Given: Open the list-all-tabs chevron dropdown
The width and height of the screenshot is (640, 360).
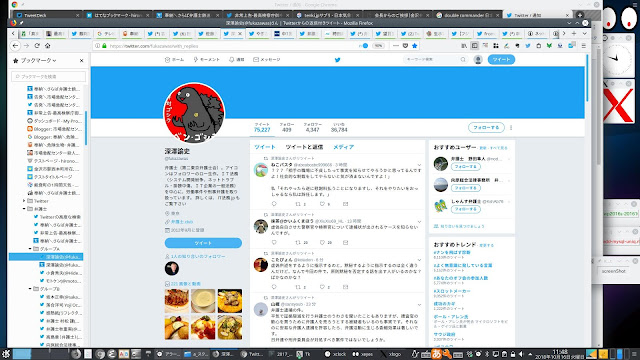Looking at the screenshot, I should (x=584, y=33).
